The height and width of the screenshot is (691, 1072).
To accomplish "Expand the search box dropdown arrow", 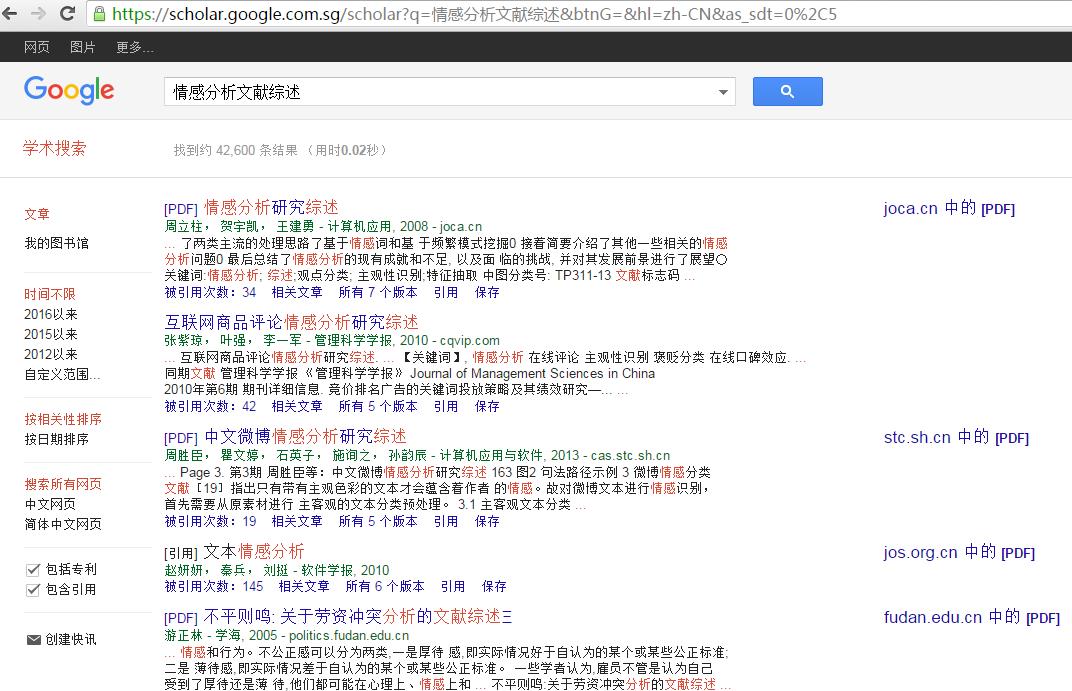I will [x=723, y=92].
